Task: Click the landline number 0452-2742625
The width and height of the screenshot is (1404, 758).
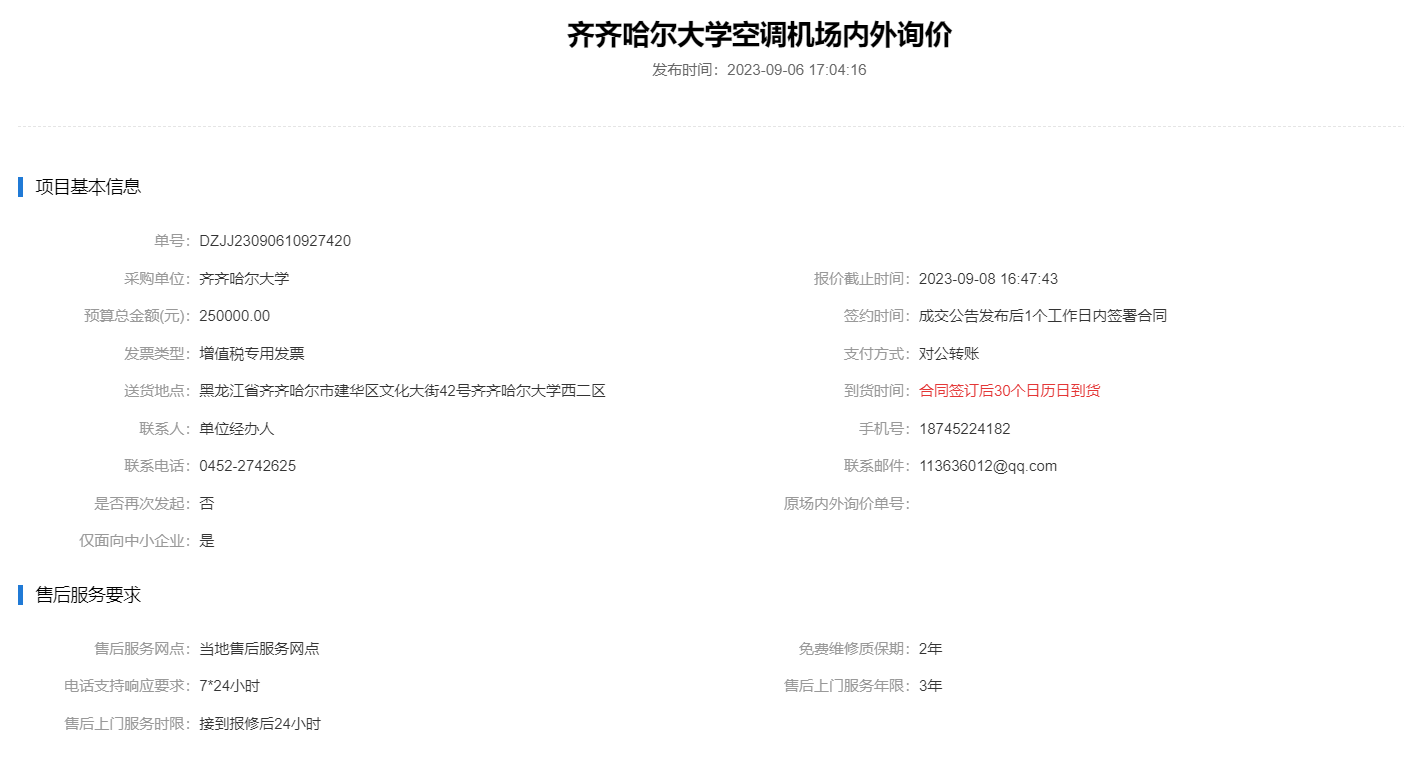Action: coord(247,466)
